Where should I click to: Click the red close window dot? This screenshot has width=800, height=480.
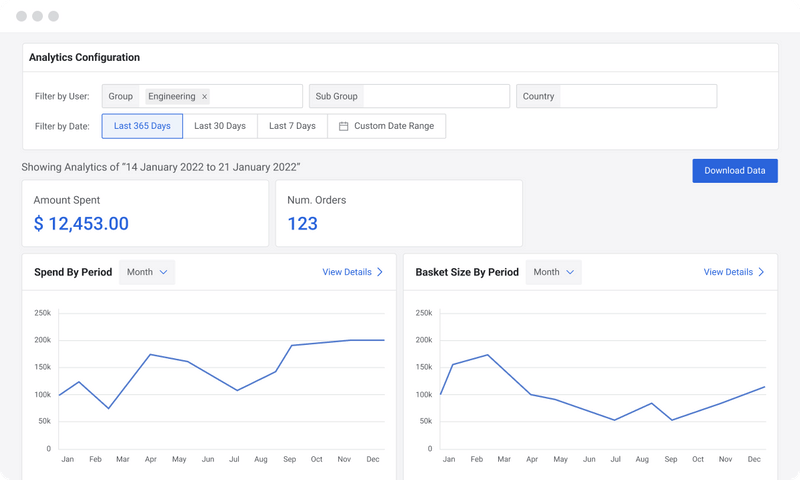click(x=21, y=17)
